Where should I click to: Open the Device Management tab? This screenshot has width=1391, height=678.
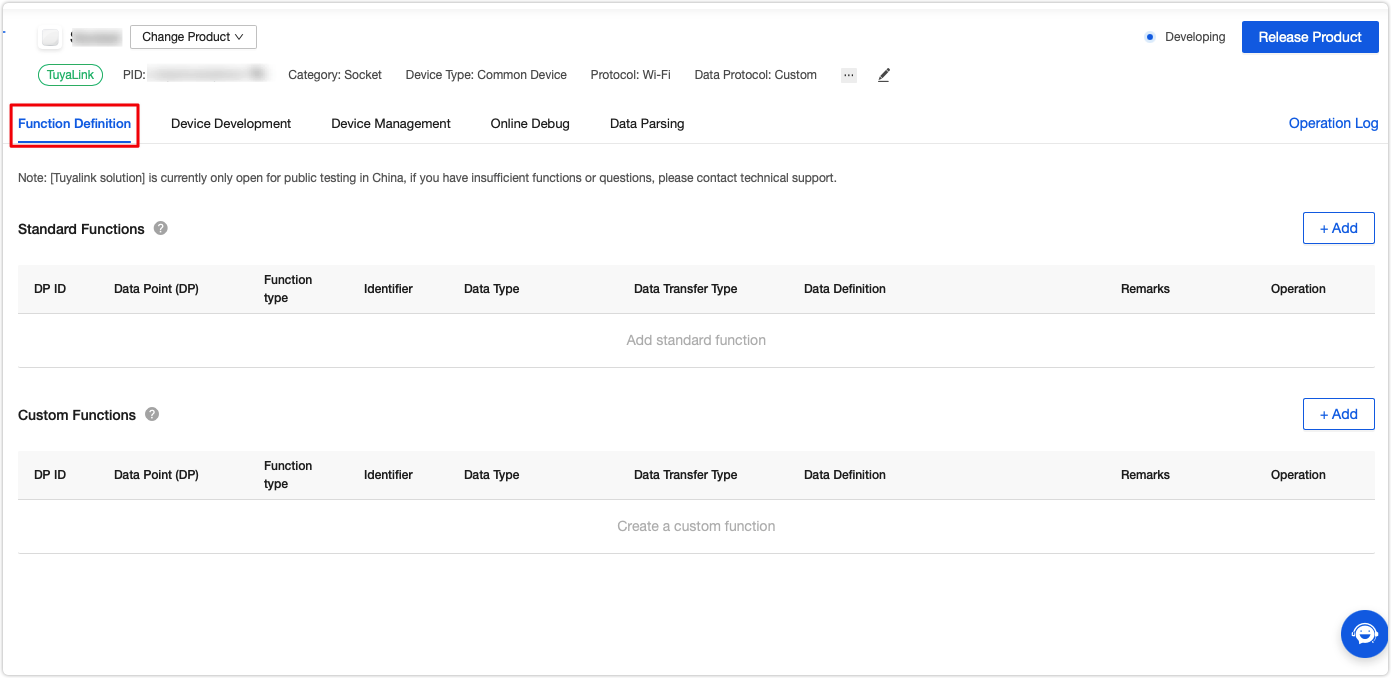[391, 124]
